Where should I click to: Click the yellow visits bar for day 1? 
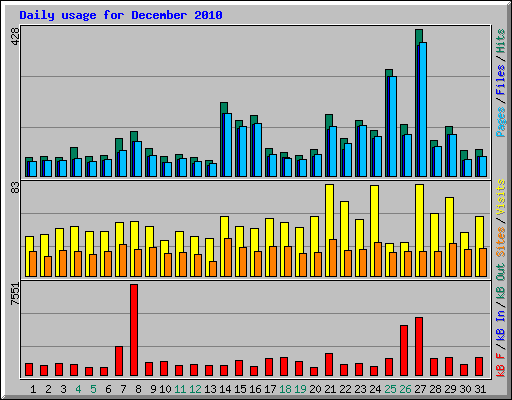point(29,244)
